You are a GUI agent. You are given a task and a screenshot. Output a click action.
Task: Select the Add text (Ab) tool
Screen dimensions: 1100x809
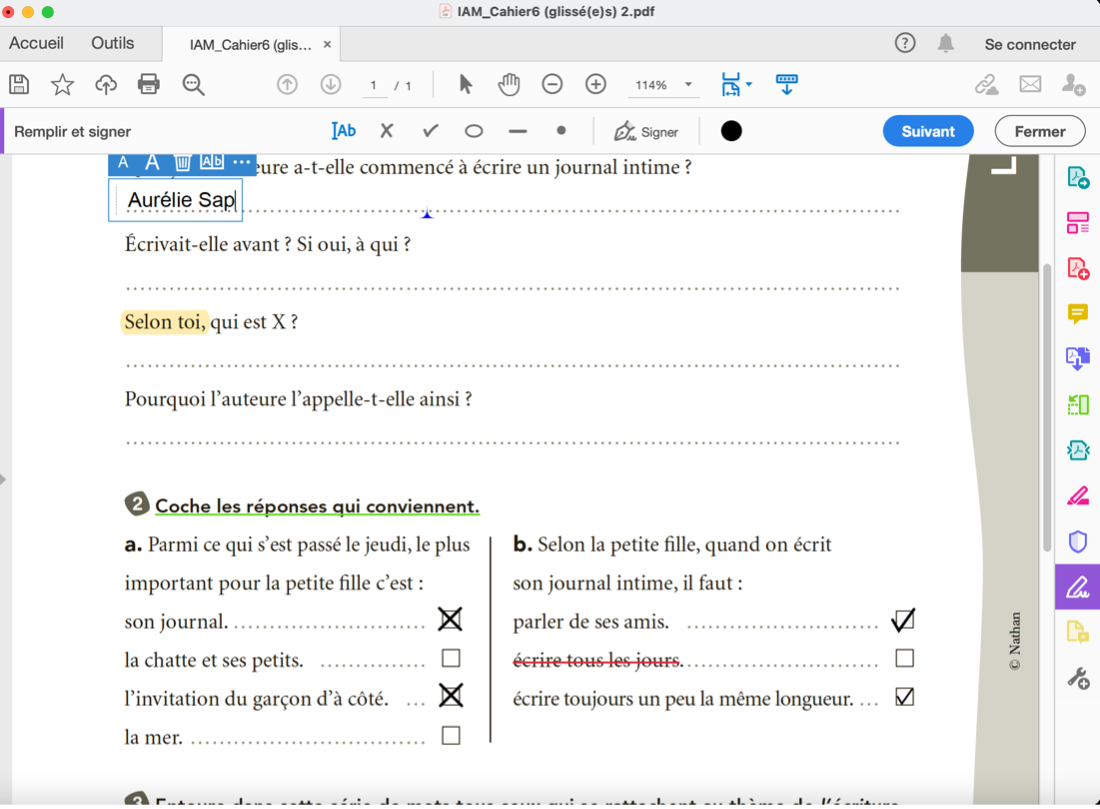pyautogui.click(x=343, y=131)
